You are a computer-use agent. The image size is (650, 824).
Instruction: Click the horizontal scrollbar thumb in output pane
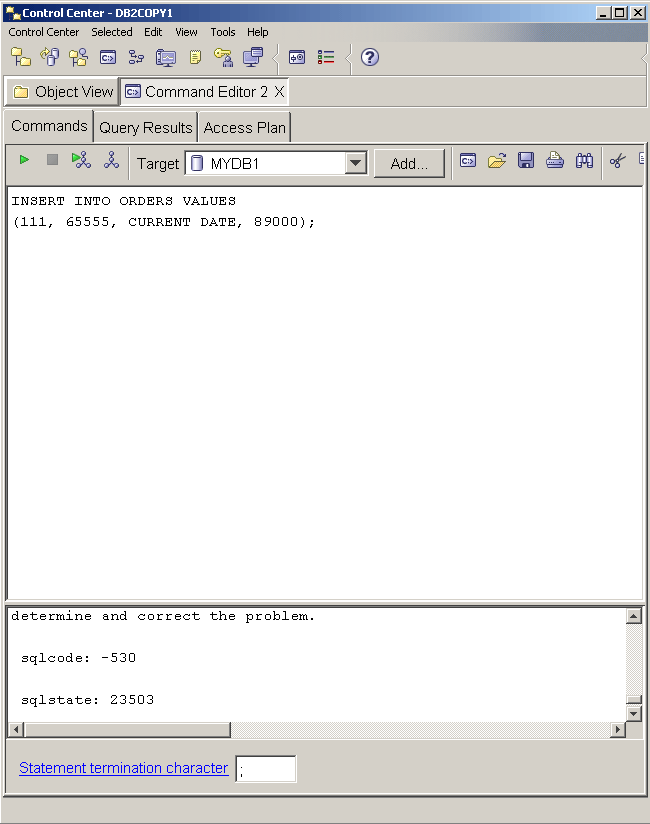pos(127,729)
